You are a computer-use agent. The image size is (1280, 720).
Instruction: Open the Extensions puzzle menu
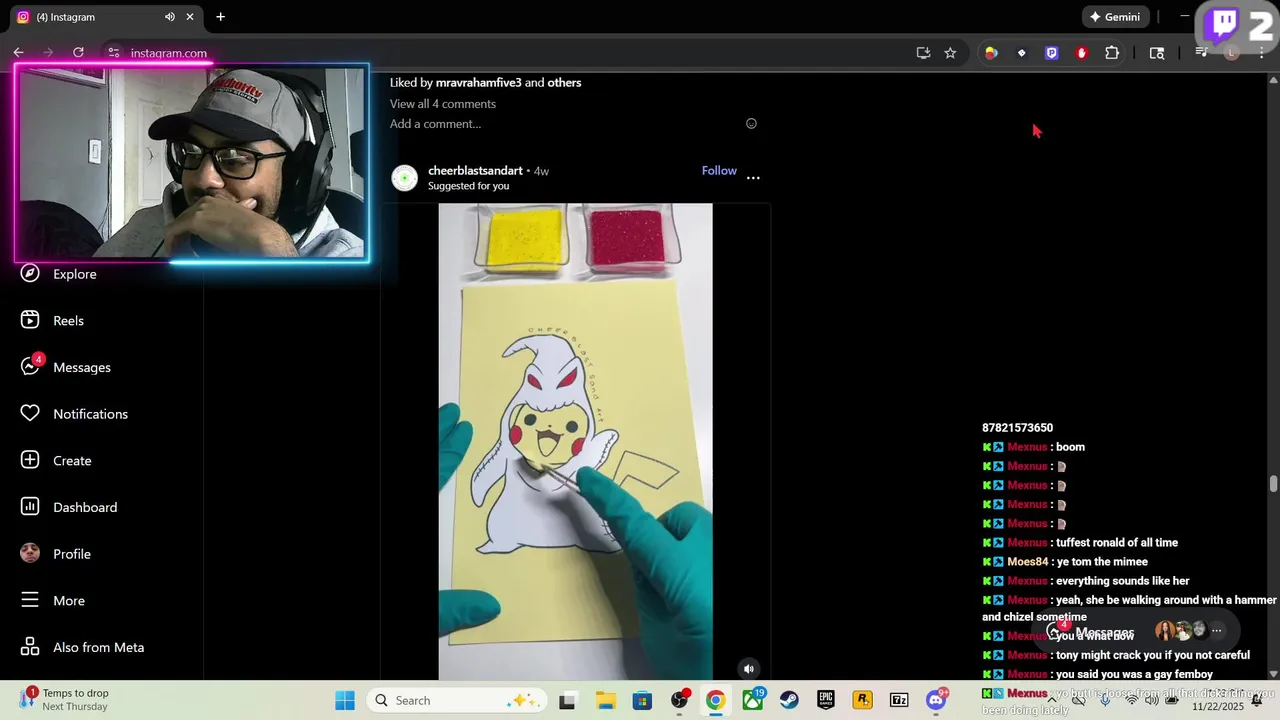tap(1112, 53)
